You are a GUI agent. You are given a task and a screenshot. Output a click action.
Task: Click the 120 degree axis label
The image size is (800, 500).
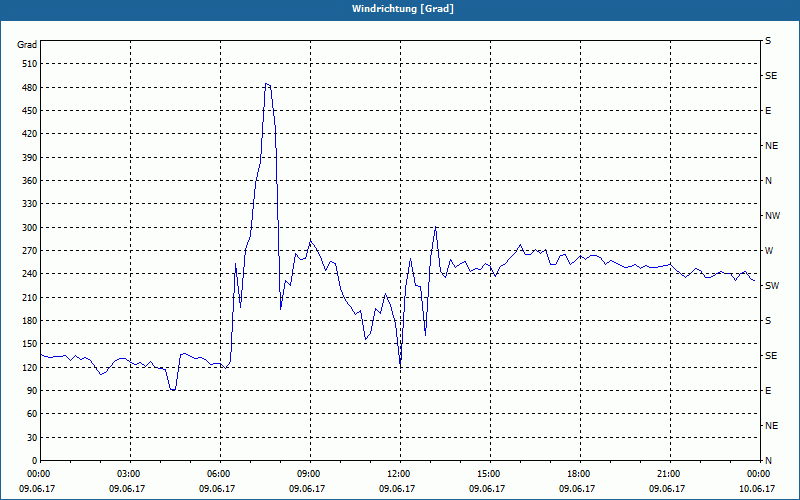pos(31,367)
